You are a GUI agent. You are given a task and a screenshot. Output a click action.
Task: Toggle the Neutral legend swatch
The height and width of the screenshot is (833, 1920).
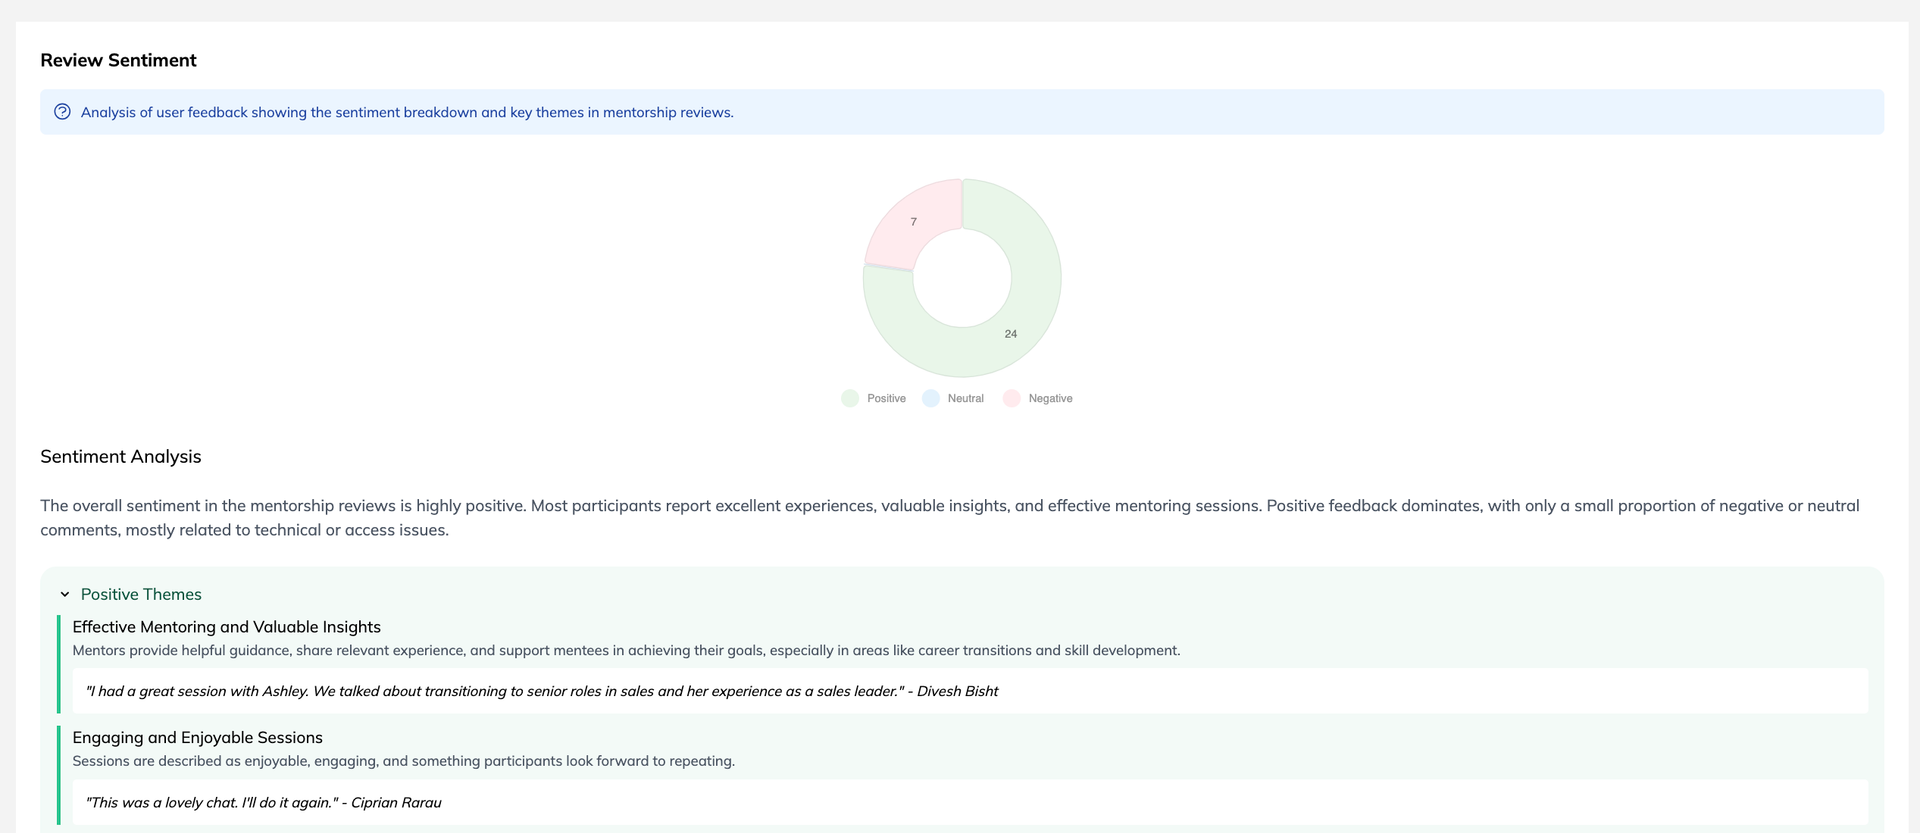931,398
